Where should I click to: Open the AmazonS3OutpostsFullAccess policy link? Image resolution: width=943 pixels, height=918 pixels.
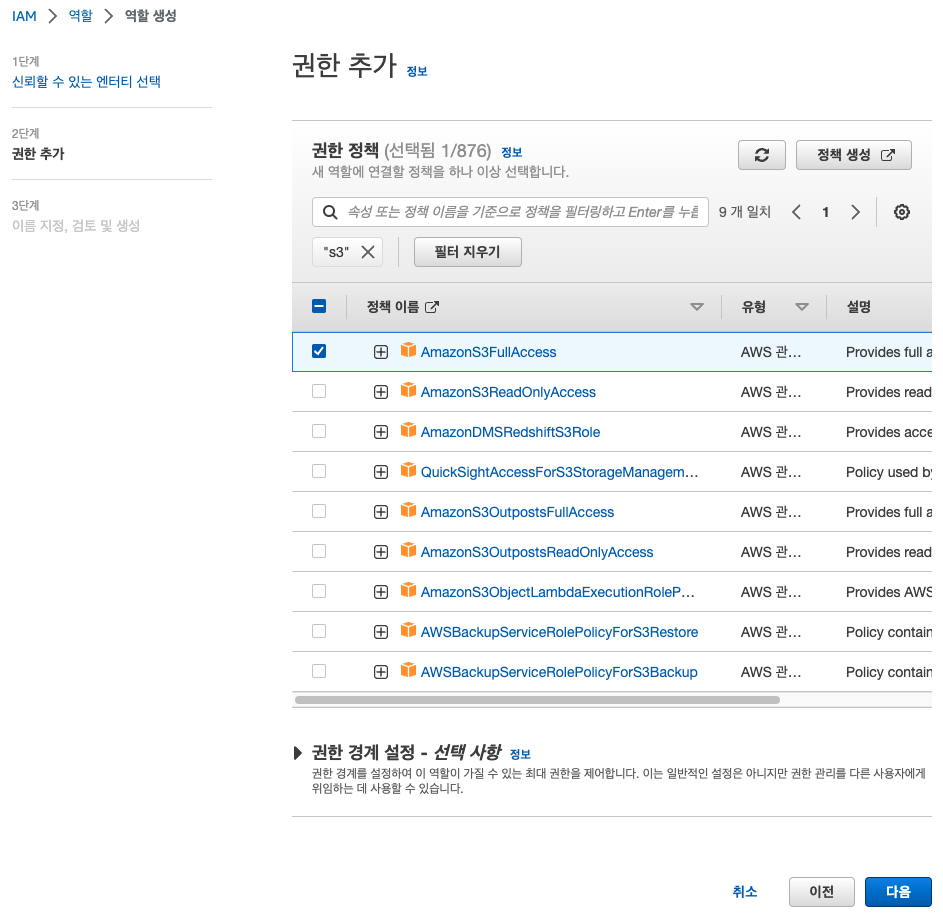(517, 512)
